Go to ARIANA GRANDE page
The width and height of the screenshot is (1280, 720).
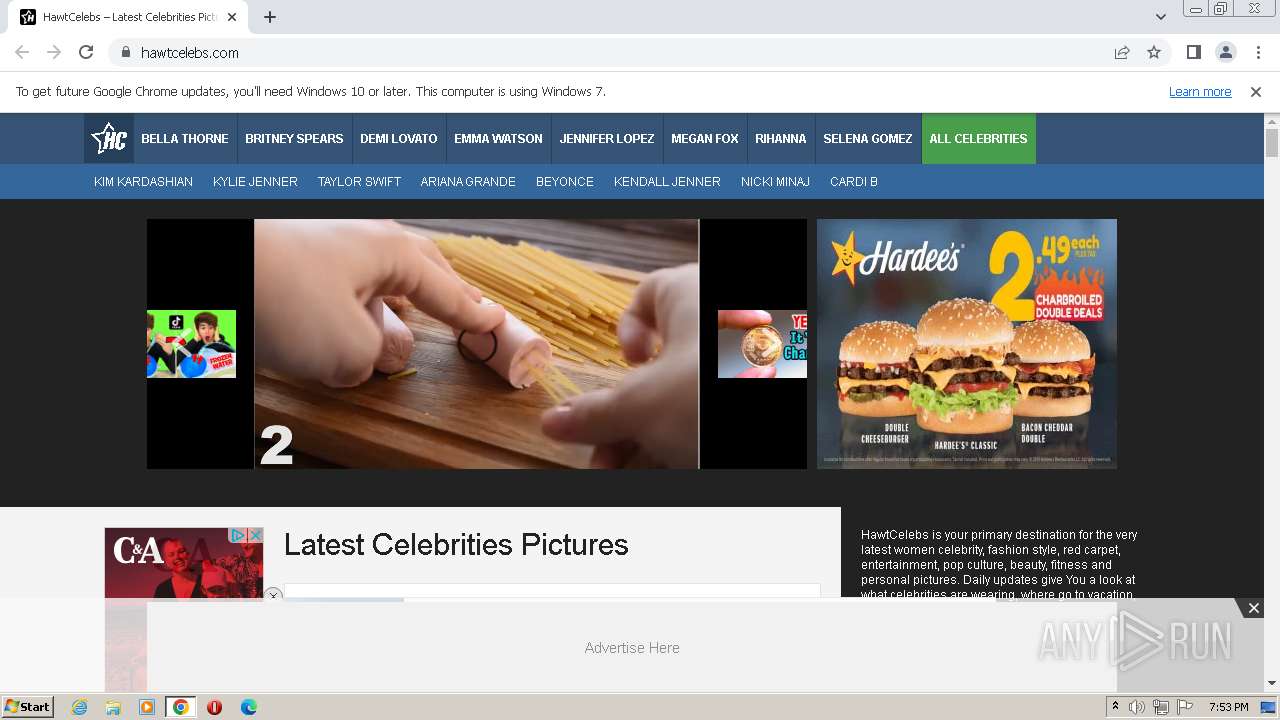tap(468, 182)
